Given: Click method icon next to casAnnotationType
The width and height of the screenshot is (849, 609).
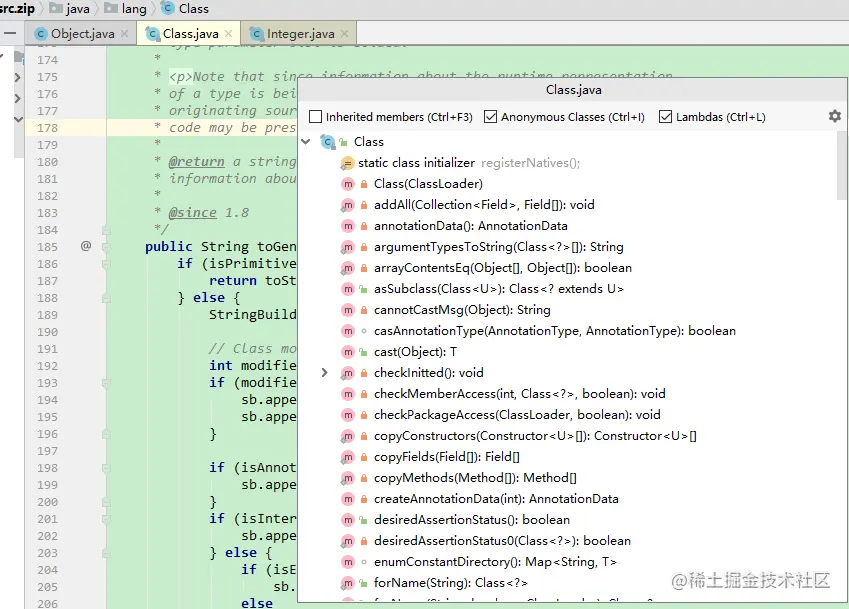Looking at the screenshot, I should pyautogui.click(x=348, y=331).
